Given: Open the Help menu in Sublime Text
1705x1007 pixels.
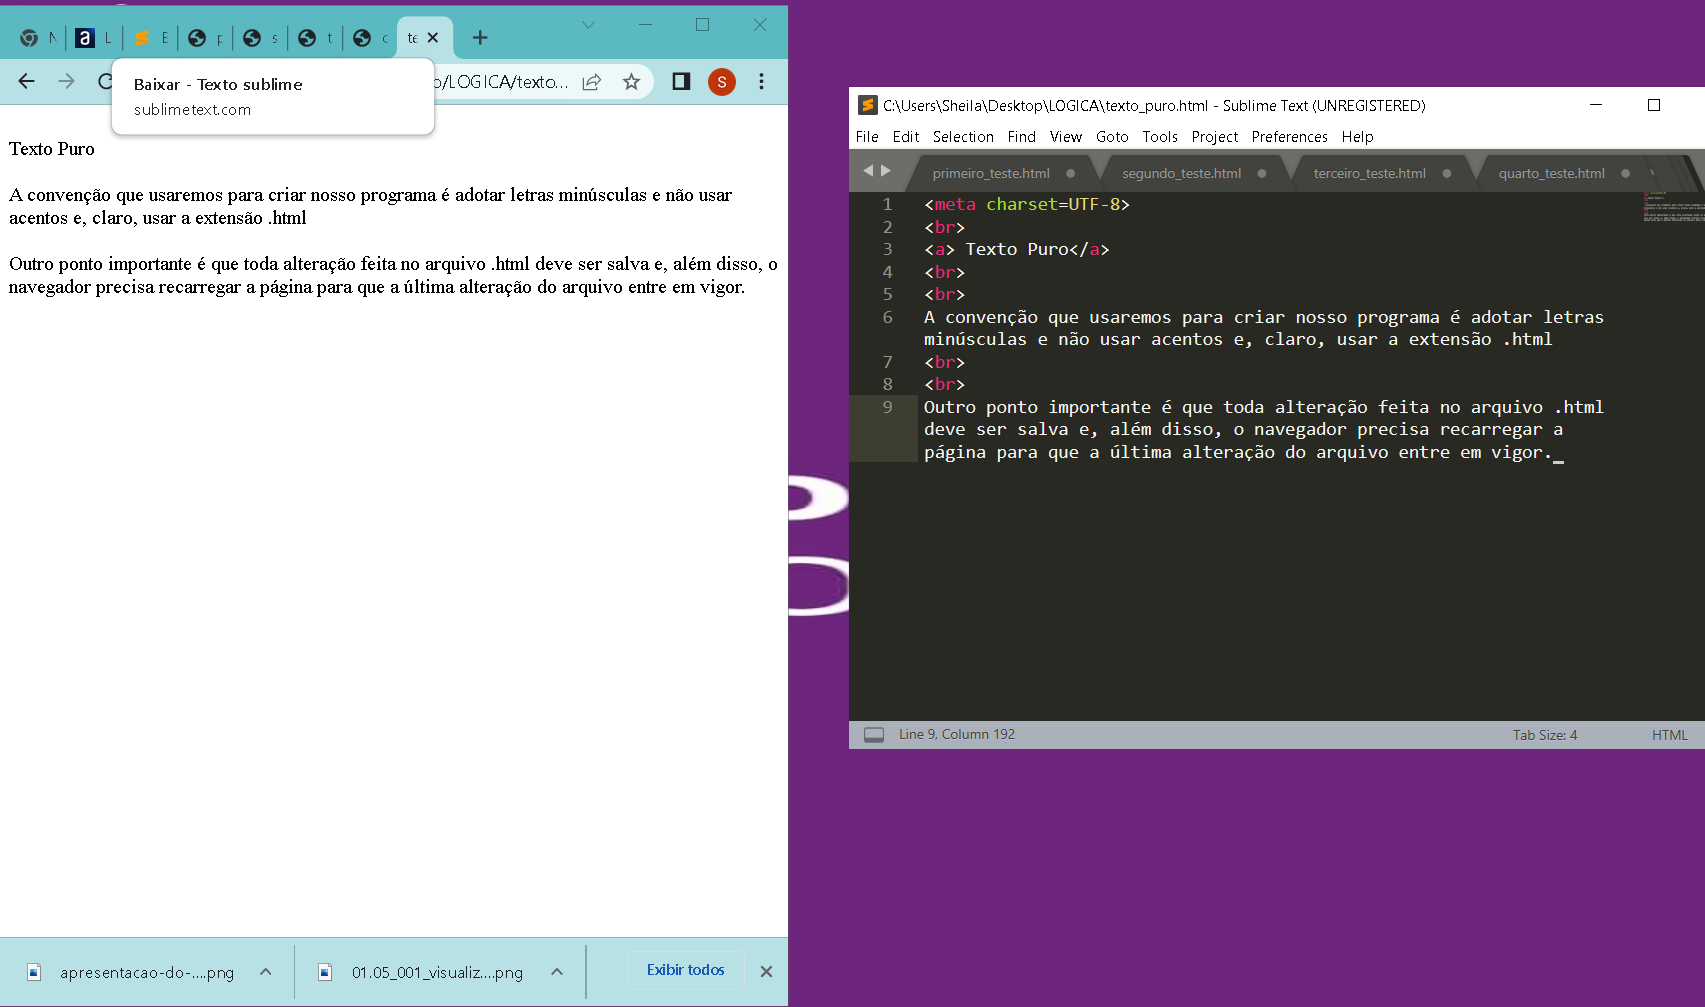Looking at the screenshot, I should tap(1357, 137).
